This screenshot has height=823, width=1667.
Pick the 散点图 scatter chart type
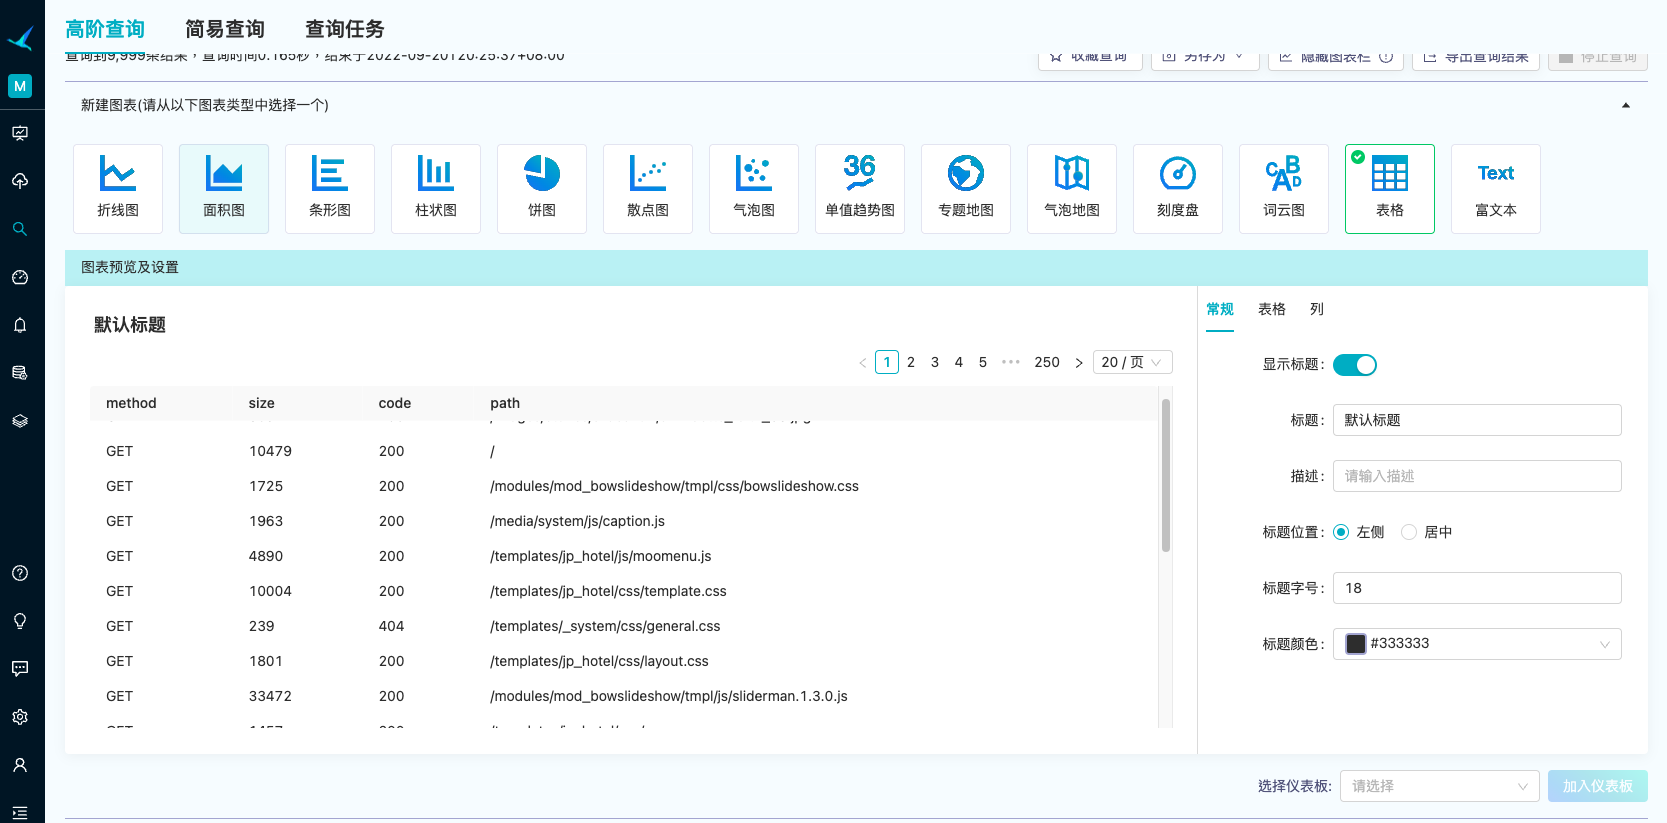(648, 189)
